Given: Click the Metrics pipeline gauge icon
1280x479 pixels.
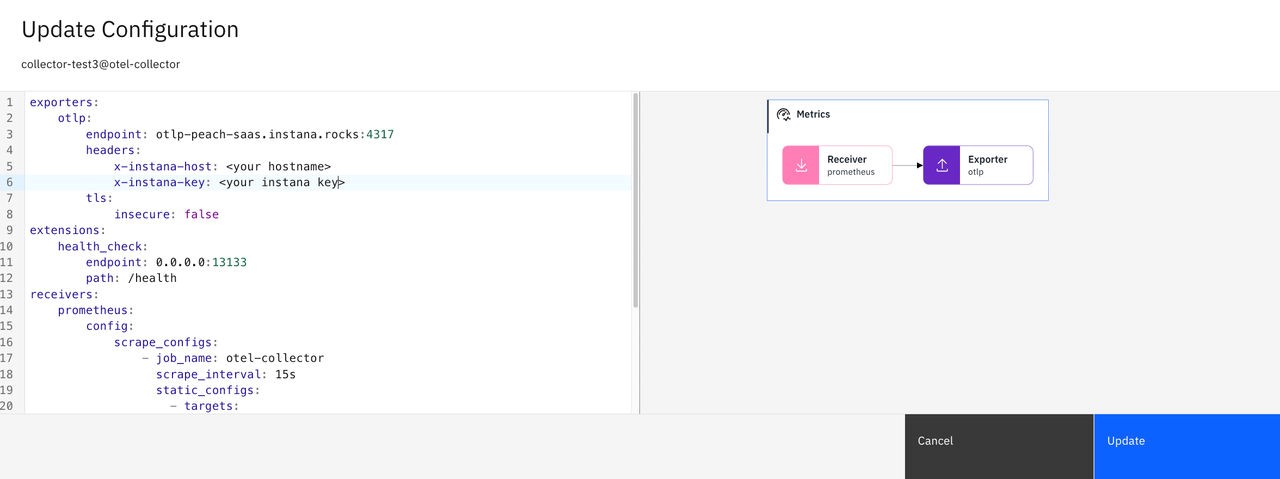Looking at the screenshot, I should coord(784,115).
